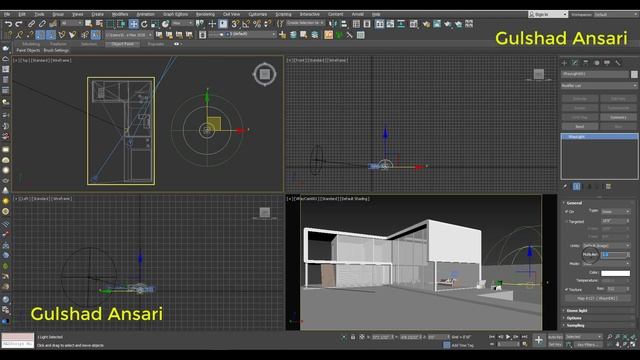The height and width of the screenshot is (360, 640).
Task: Open the Sign In dropdown
Action: (548, 14)
